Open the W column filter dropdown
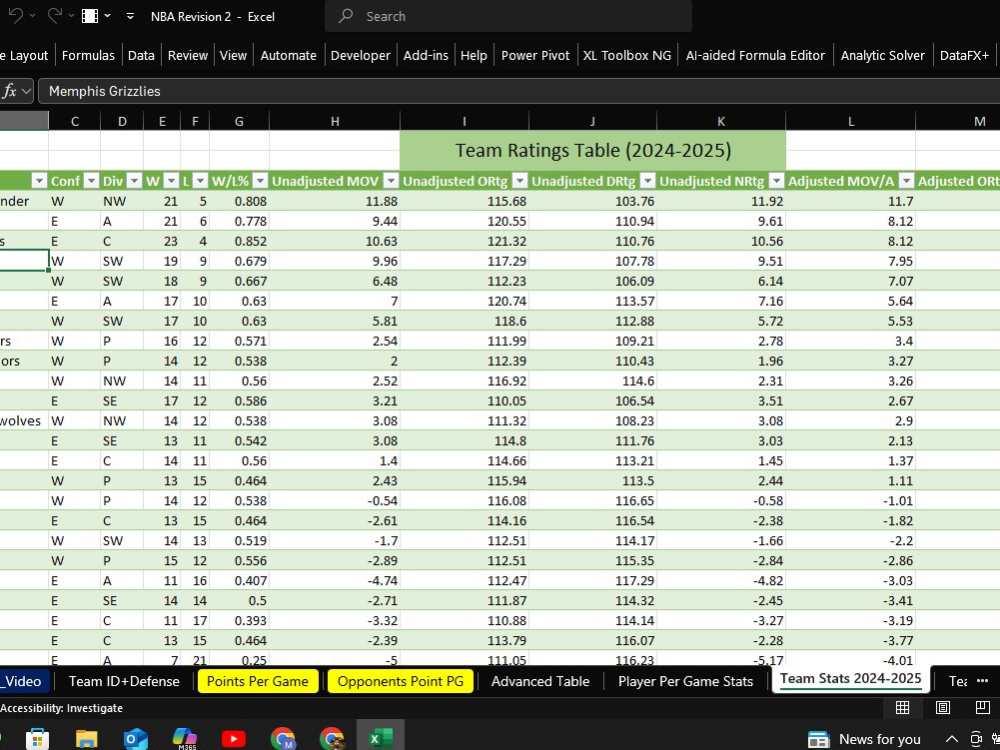The width and height of the screenshot is (1000, 750). pyautogui.click(x=171, y=181)
